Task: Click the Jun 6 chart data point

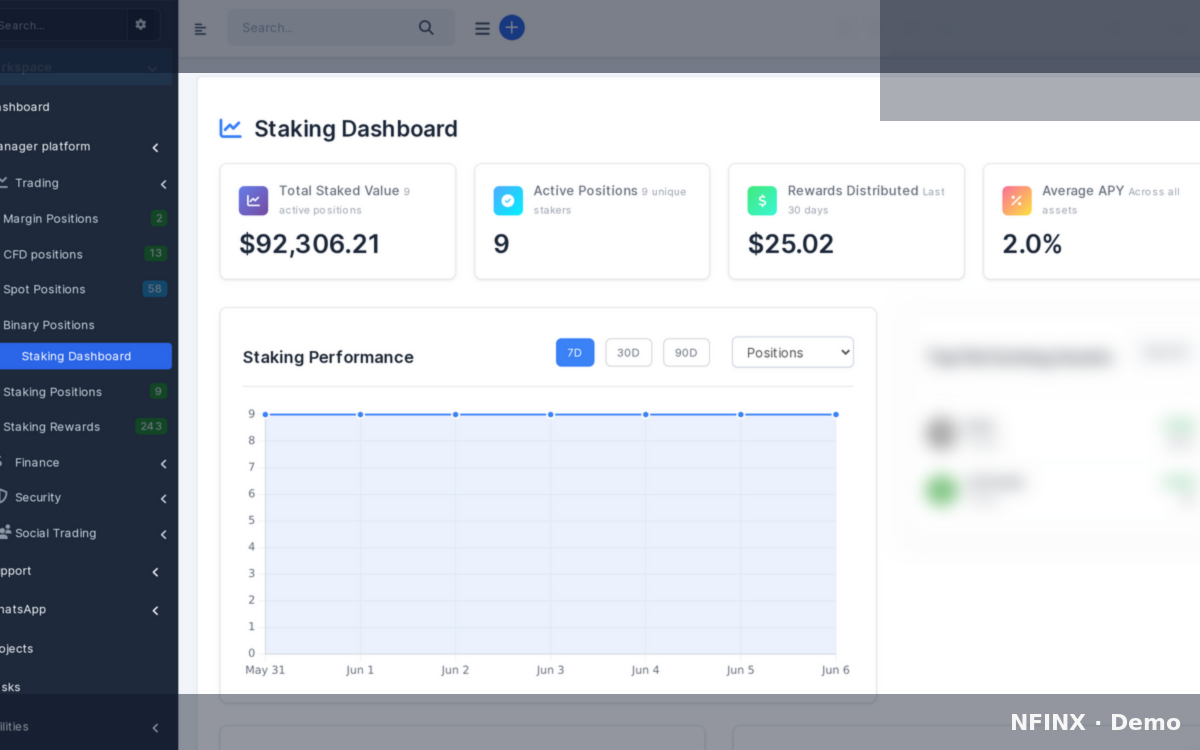Action: (836, 414)
